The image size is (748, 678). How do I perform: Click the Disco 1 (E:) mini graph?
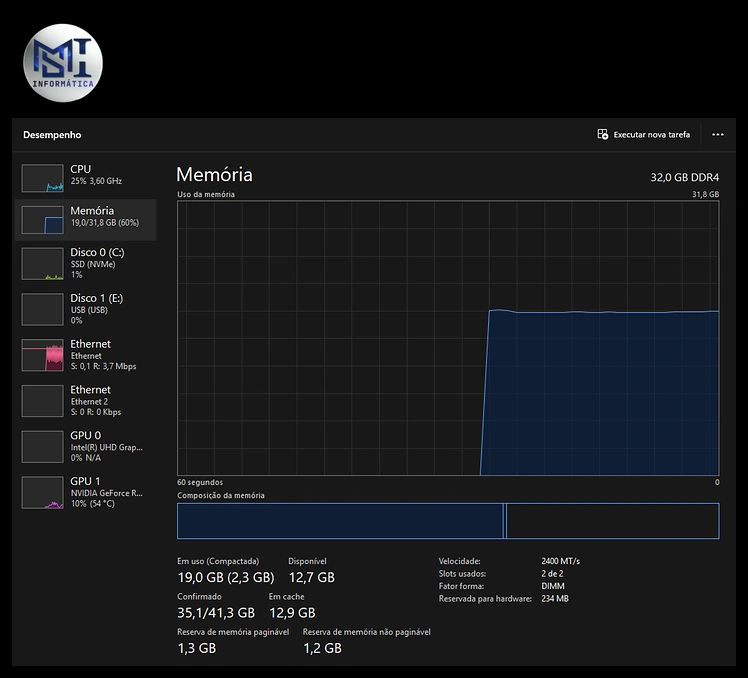point(42,309)
